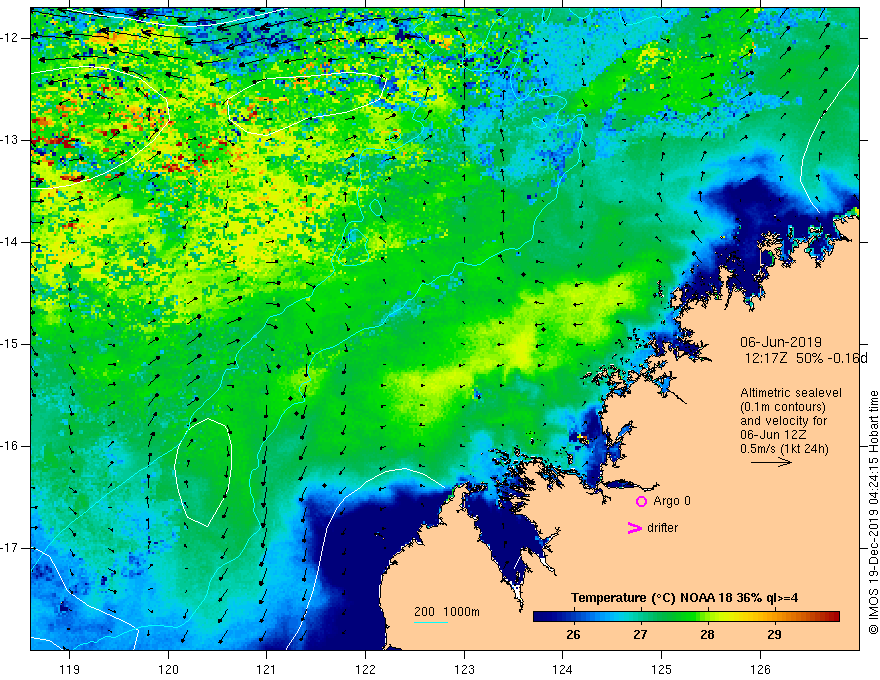Click the 'Argo 0' label
Screen dimensions: 880x680
[672, 501]
